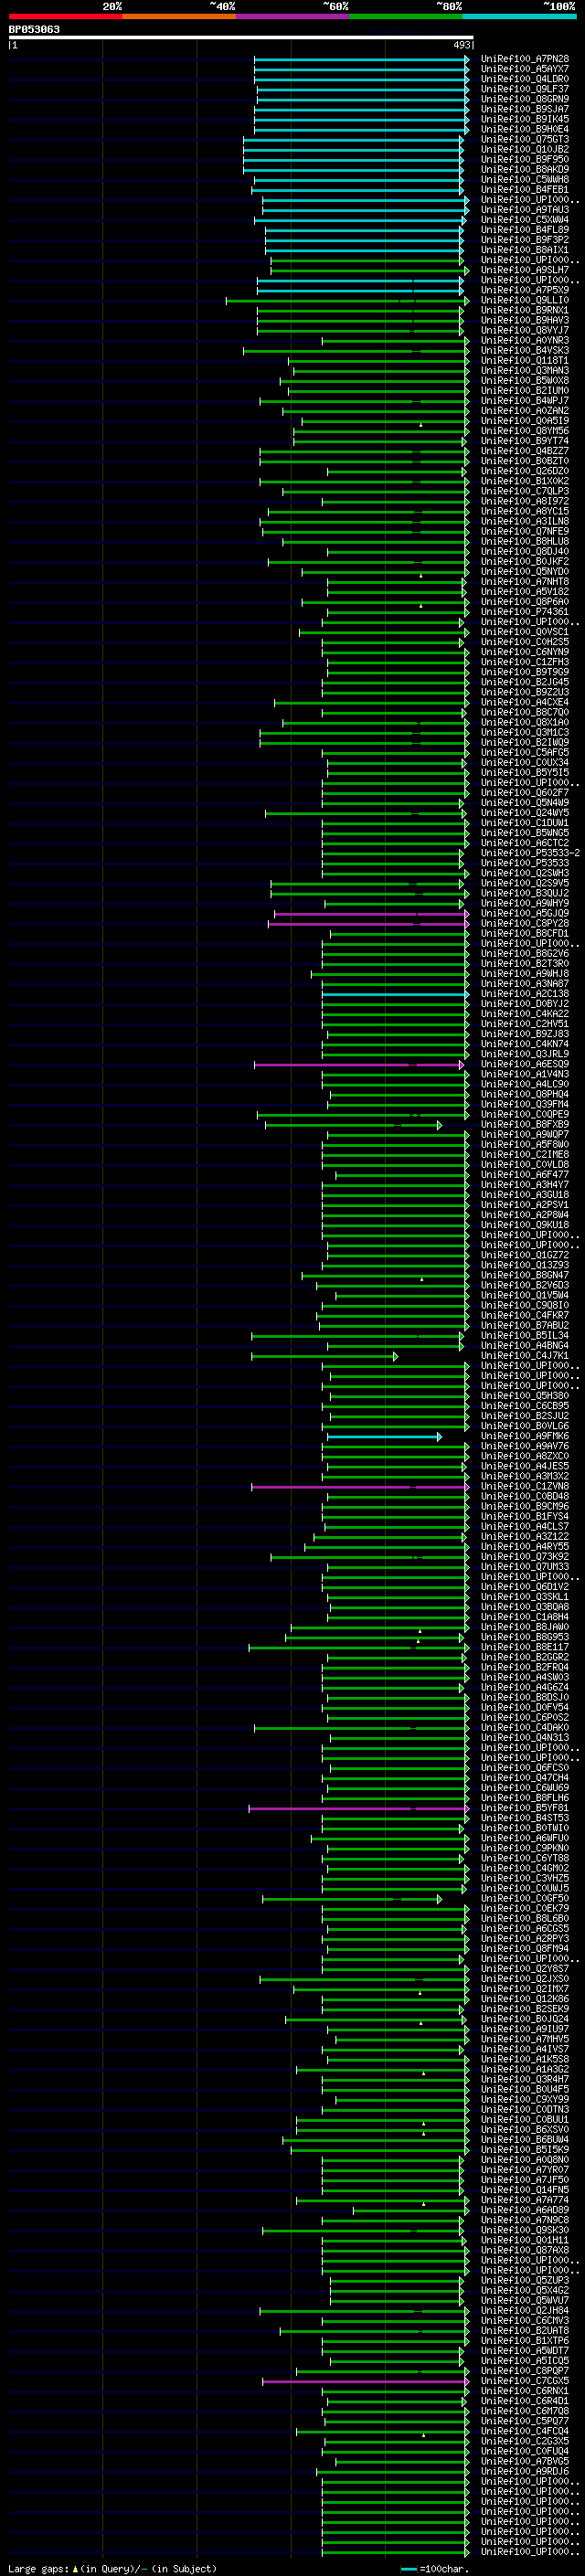The image size is (585, 2576).
Task: Open hit UniRef100_A7PN28
Action: pos(524,59)
